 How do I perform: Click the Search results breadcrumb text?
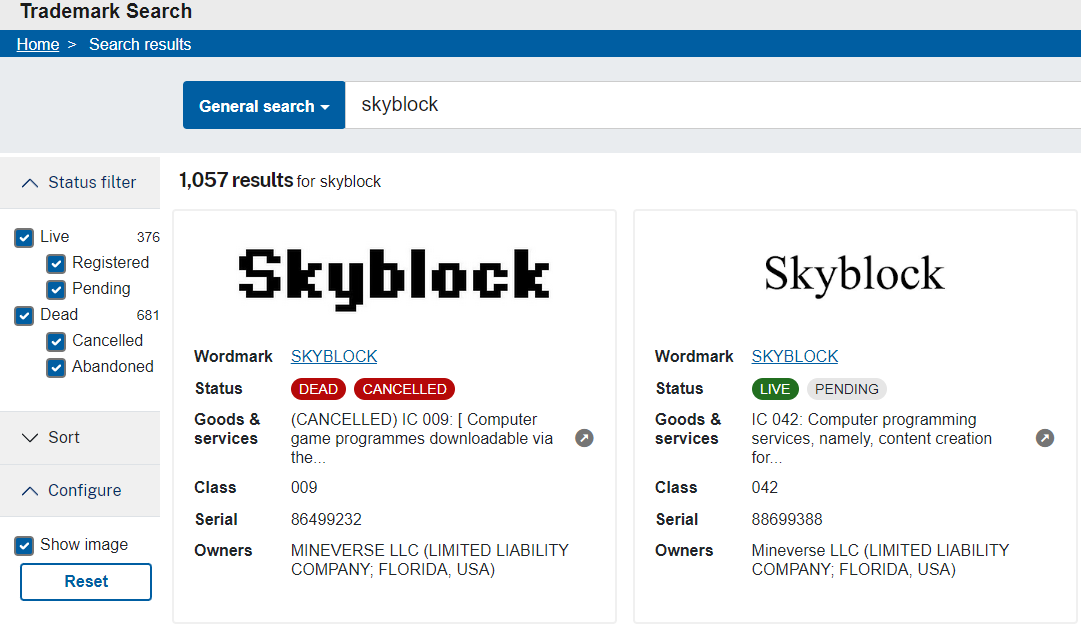pos(140,44)
